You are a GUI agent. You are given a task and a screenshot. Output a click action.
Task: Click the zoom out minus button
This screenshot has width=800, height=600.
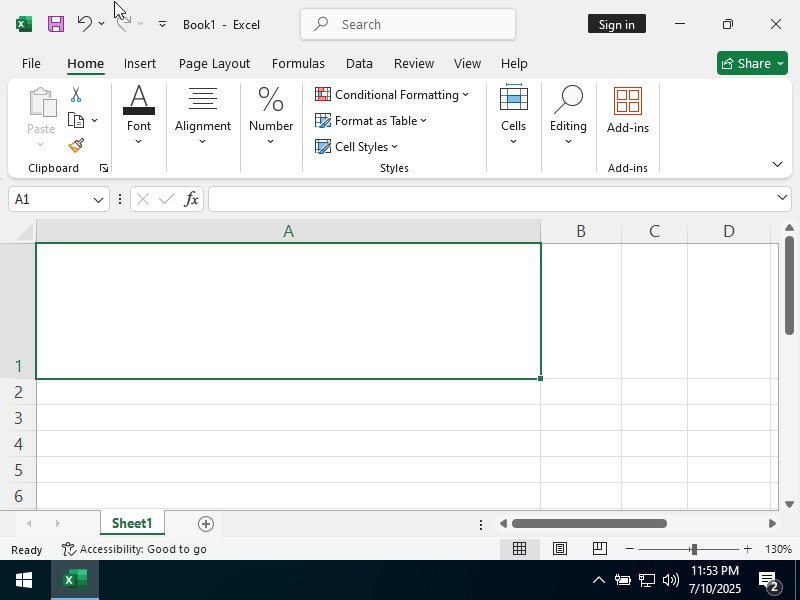click(x=630, y=549)
